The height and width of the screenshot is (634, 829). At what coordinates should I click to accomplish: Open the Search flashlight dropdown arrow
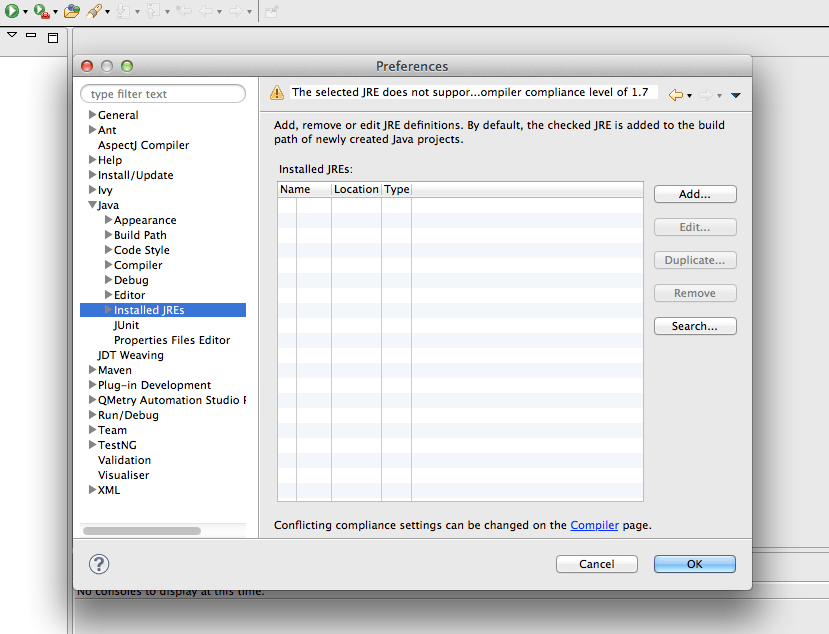tap(107, 12)
